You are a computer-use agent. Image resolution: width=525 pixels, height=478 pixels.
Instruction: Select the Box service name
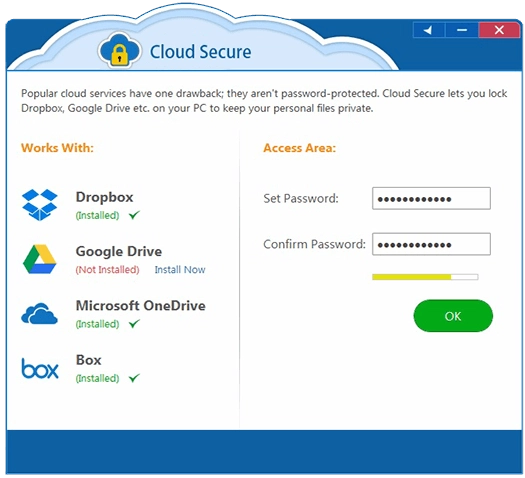88,360
